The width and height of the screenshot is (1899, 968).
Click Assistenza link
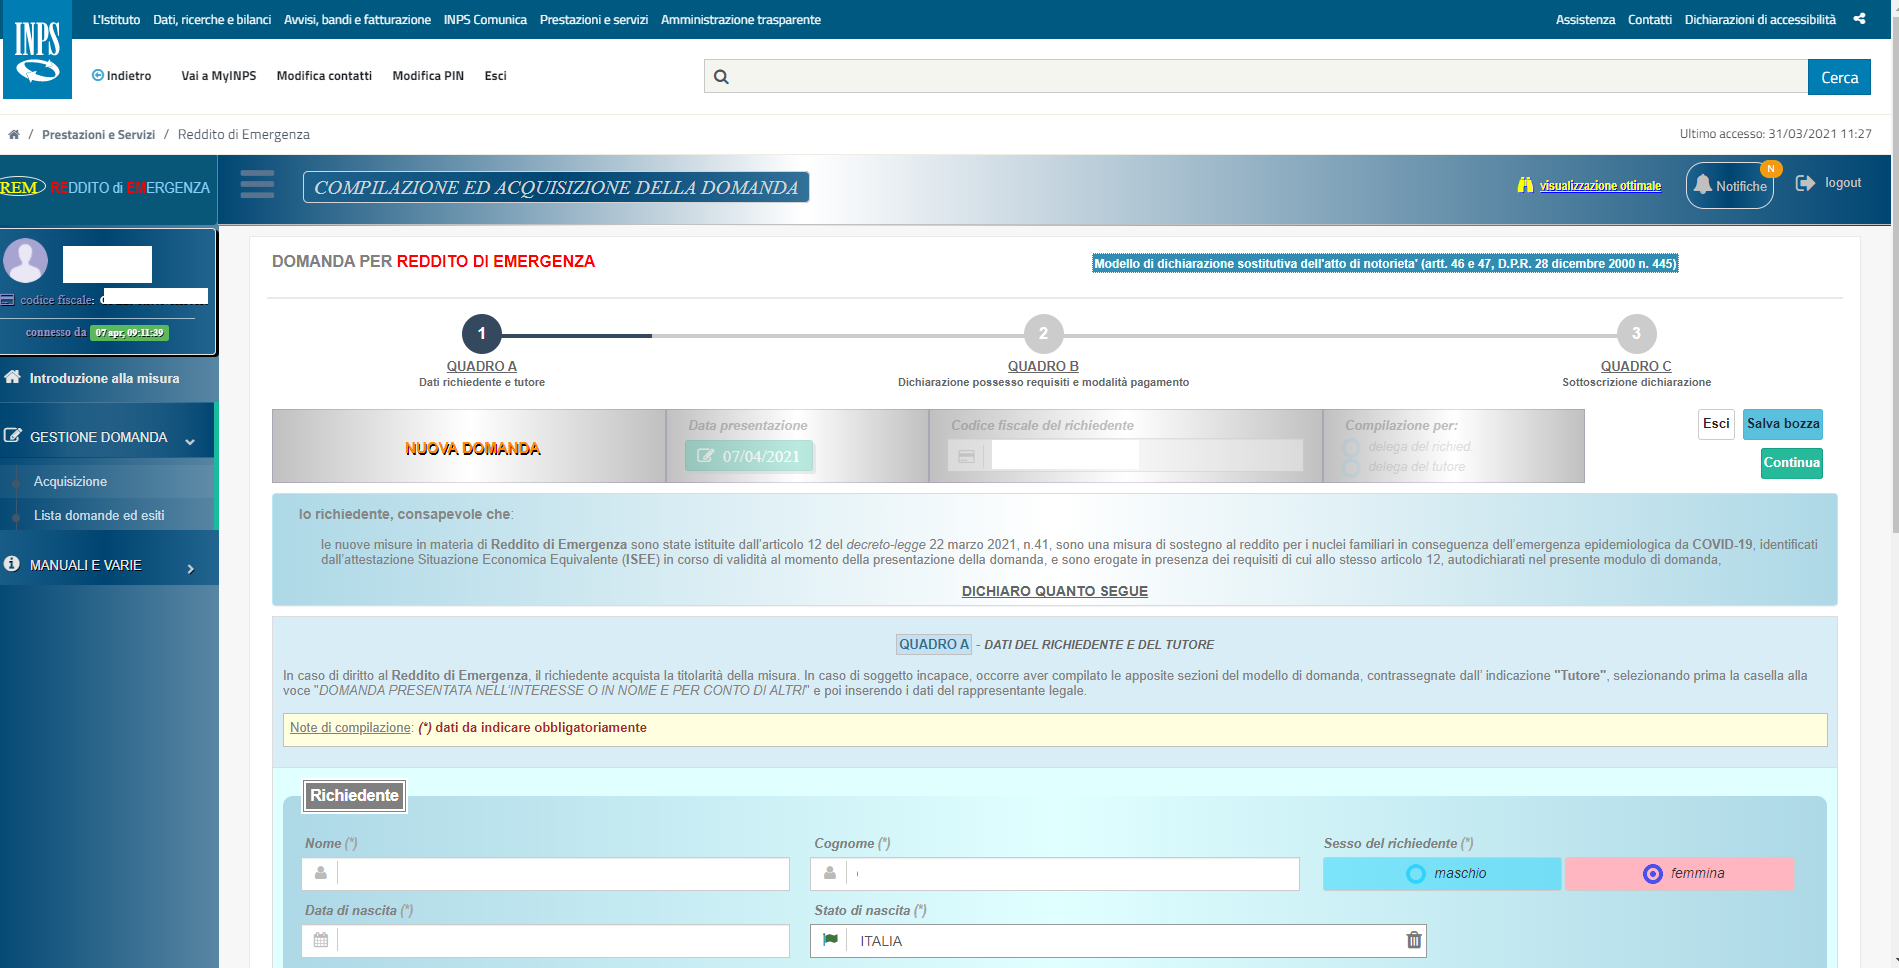pos(1585,19)
